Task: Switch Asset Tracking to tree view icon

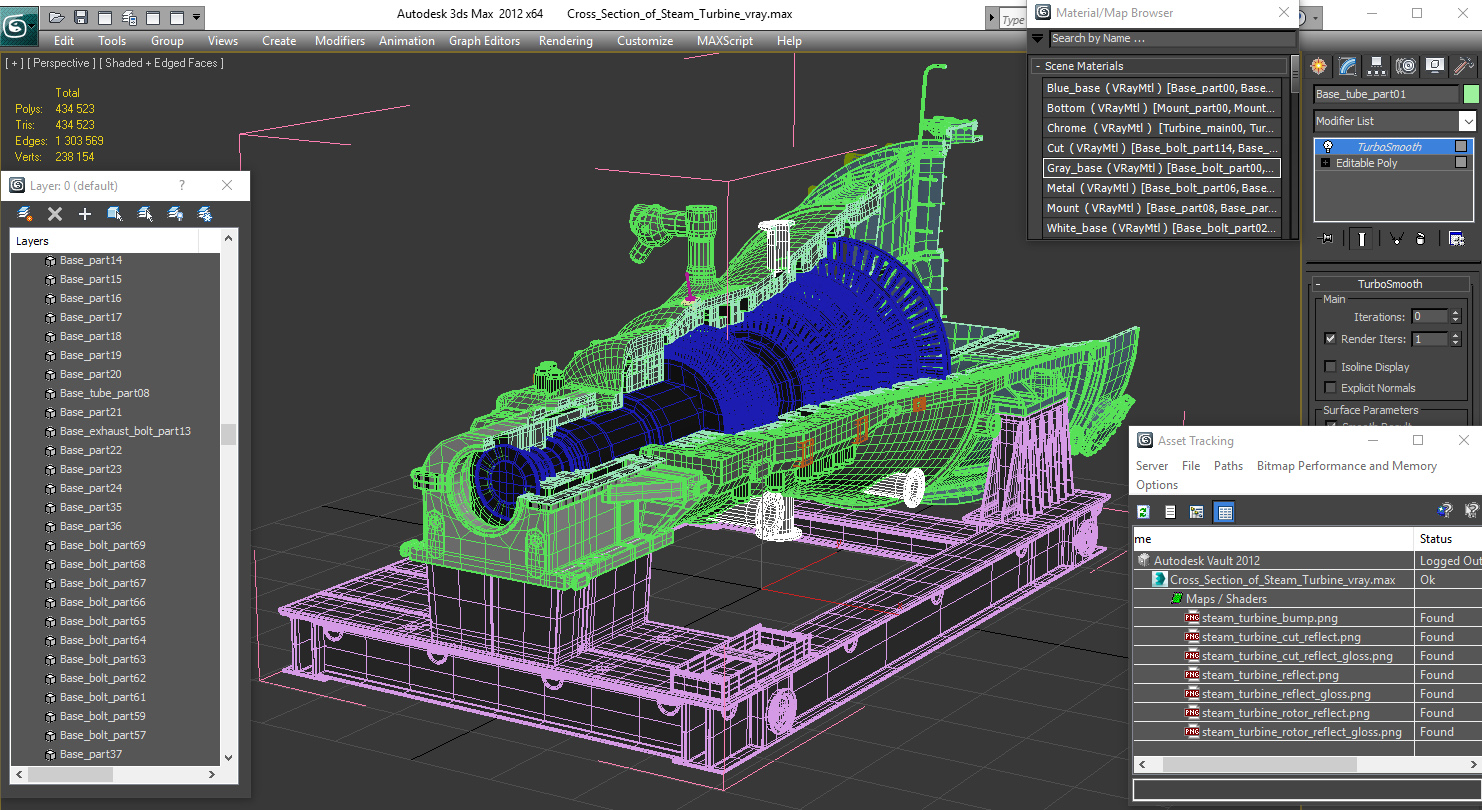Action: coord(1196,512)
